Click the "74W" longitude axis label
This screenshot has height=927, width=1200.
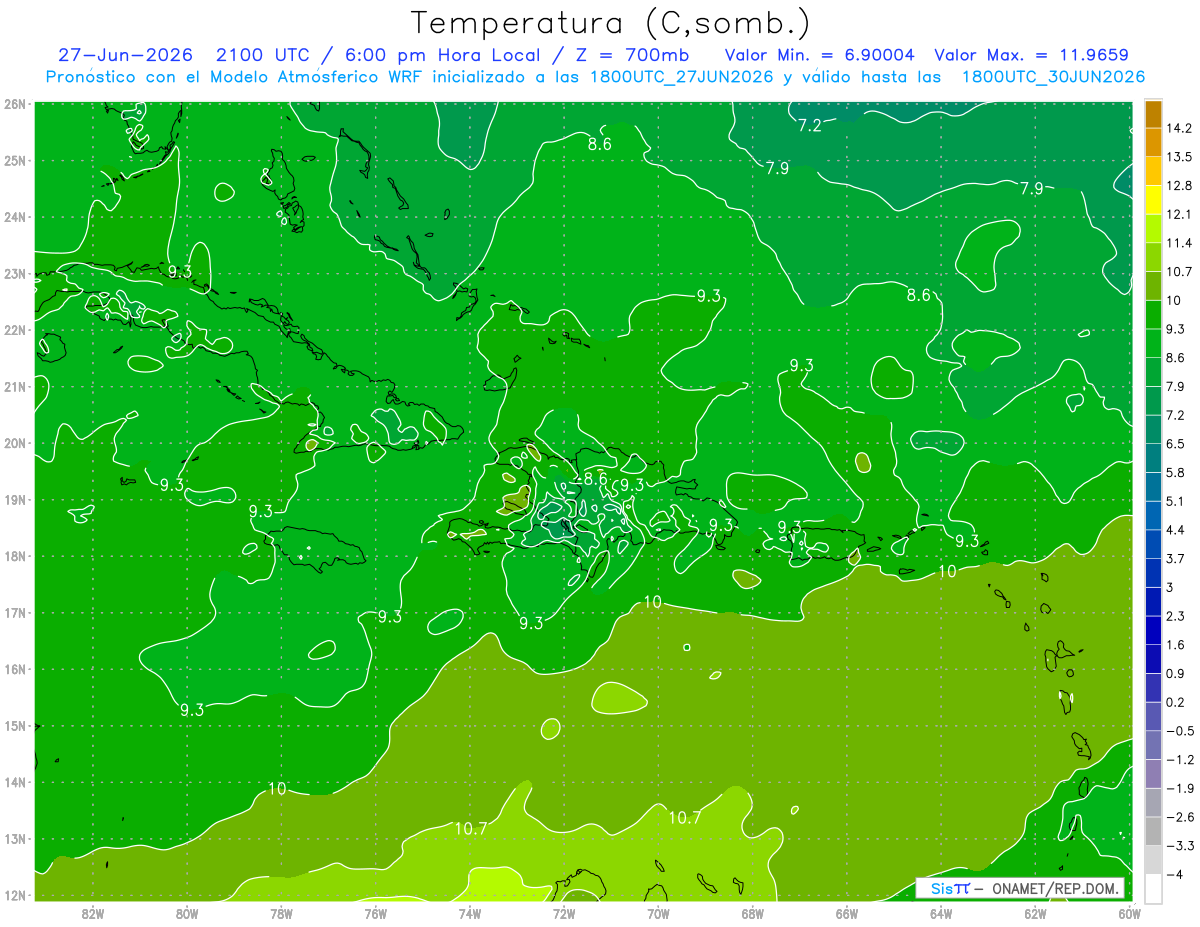pyautogui.click(x=470, y=913)
